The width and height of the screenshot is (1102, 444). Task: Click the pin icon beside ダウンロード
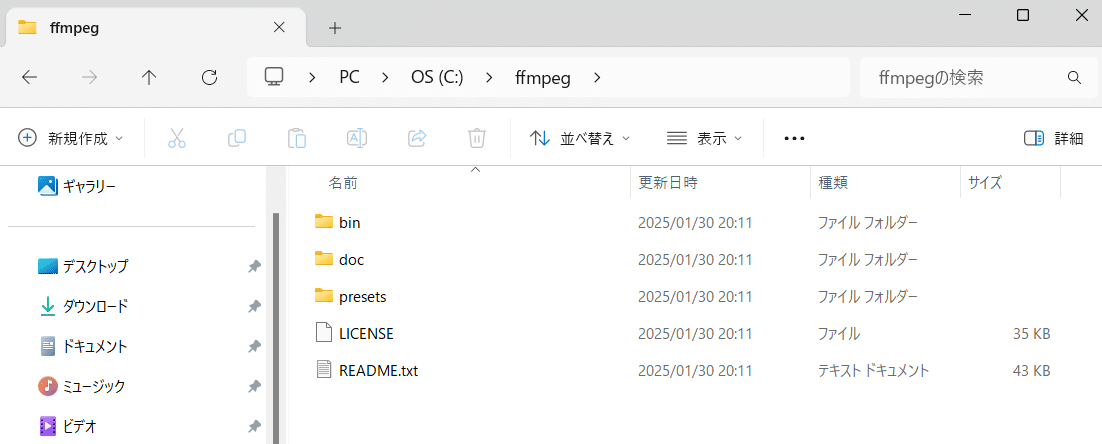coord(254,306)
